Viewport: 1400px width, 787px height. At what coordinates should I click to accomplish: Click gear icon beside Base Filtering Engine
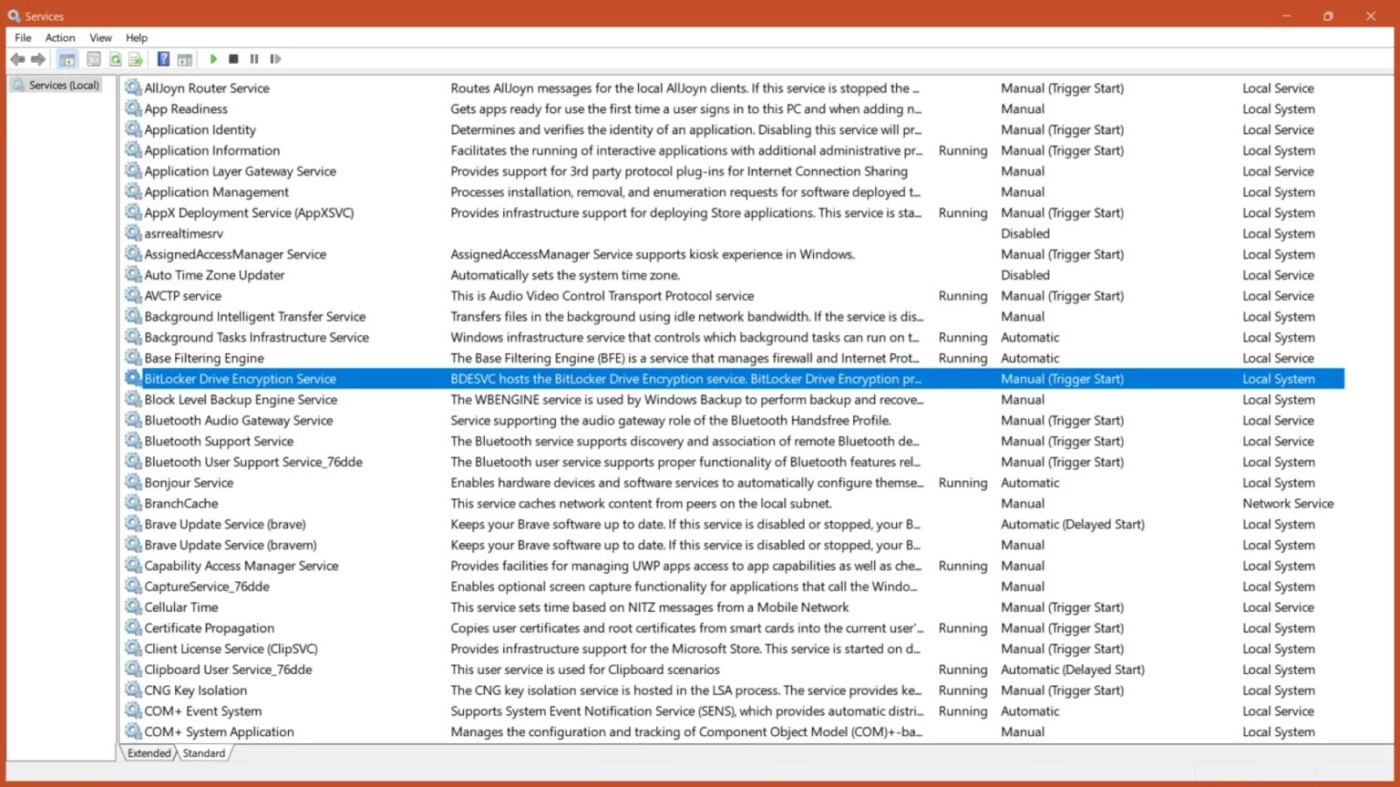coord(133,358)
